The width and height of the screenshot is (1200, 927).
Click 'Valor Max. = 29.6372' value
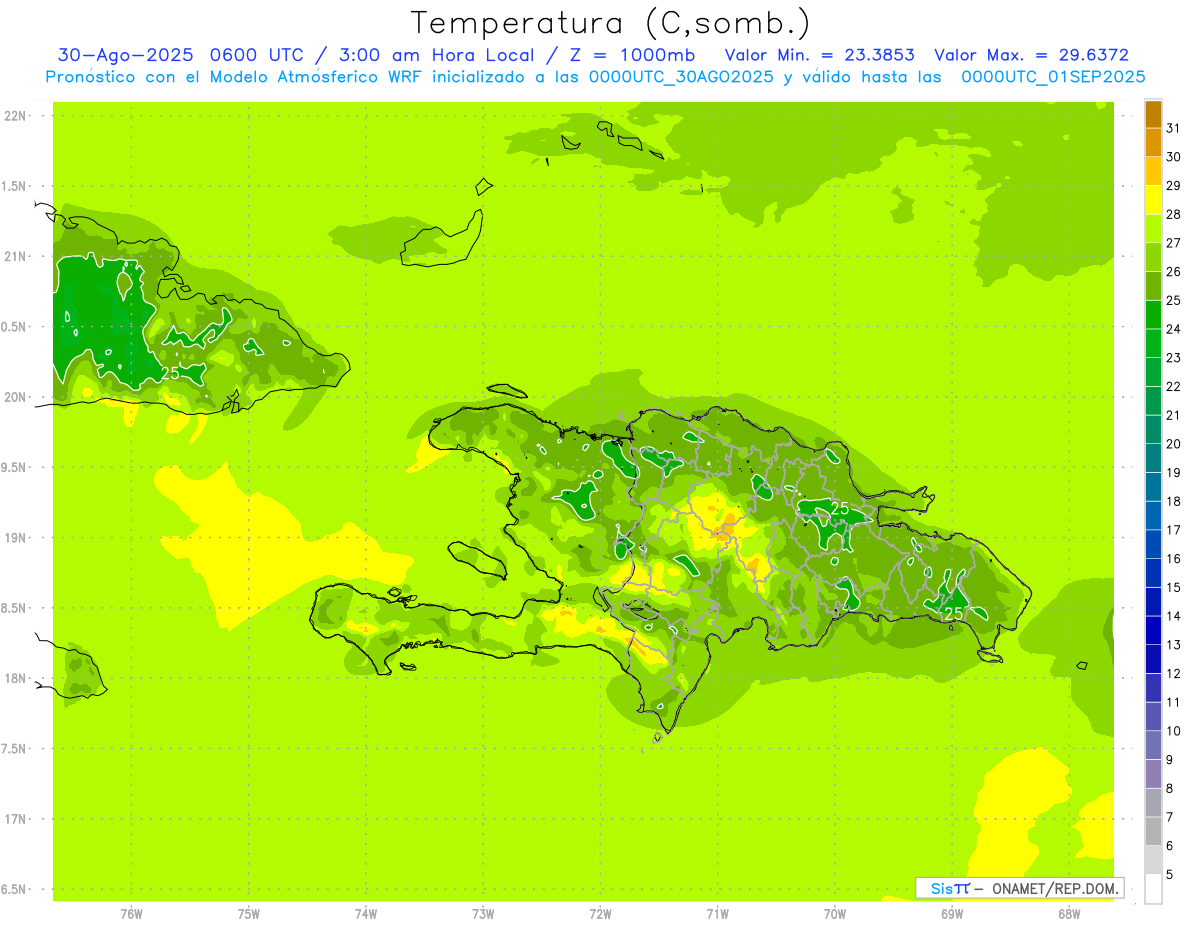[1031, 55]
